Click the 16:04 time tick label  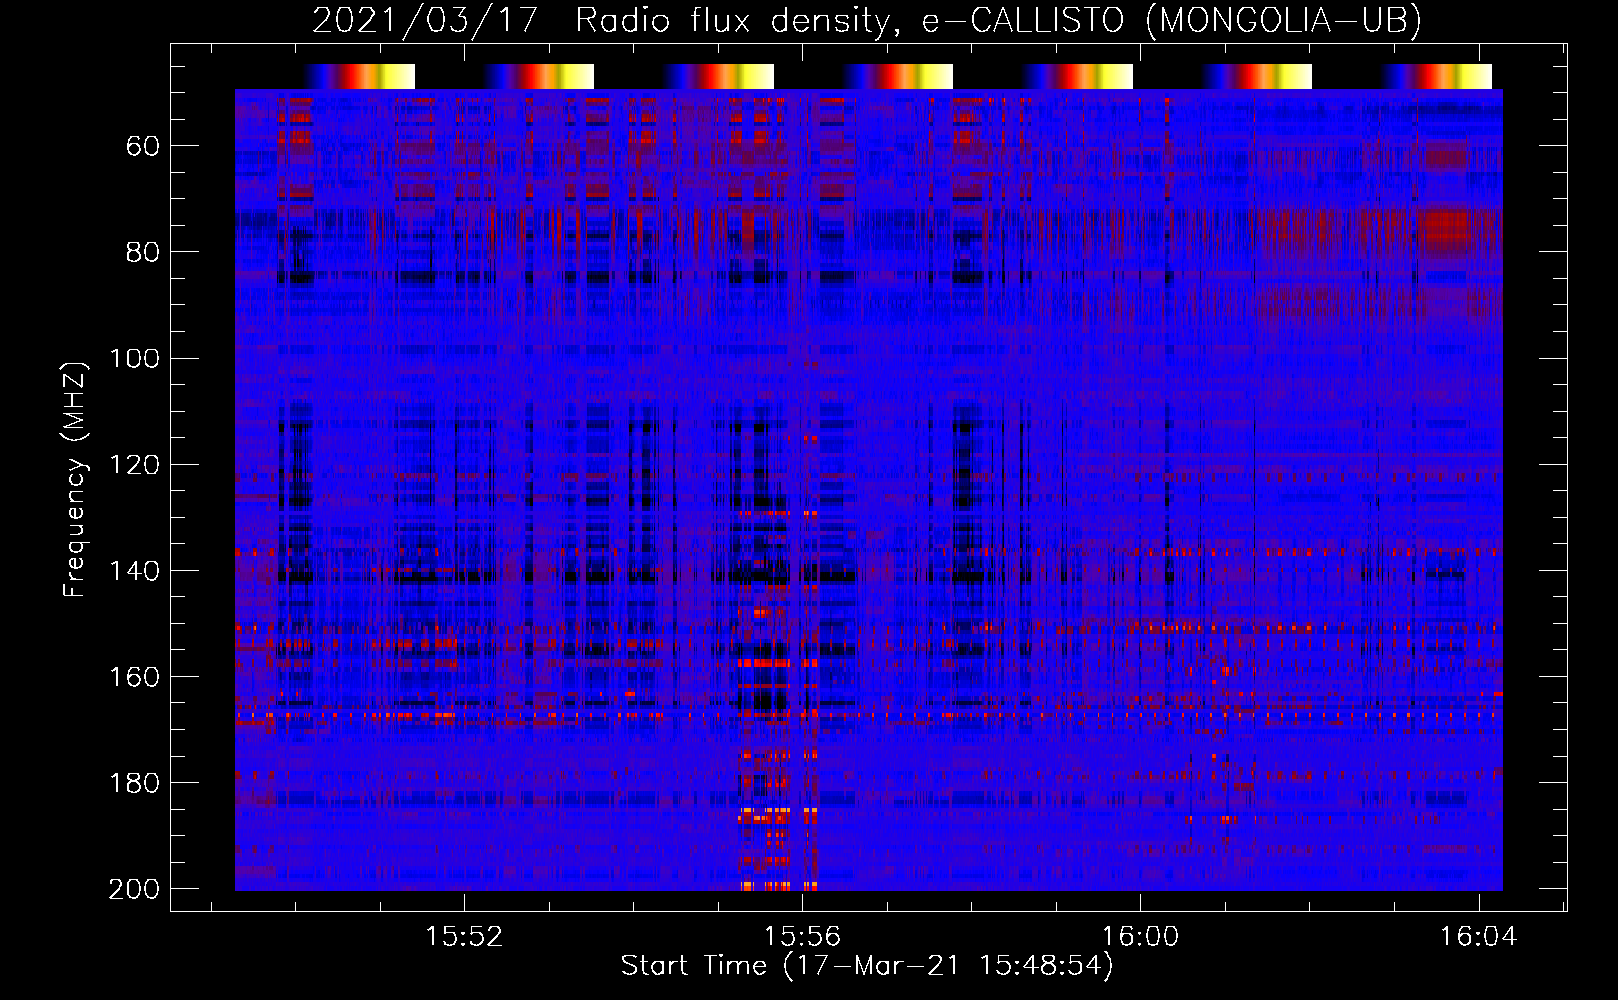(x=1479, y=937)
